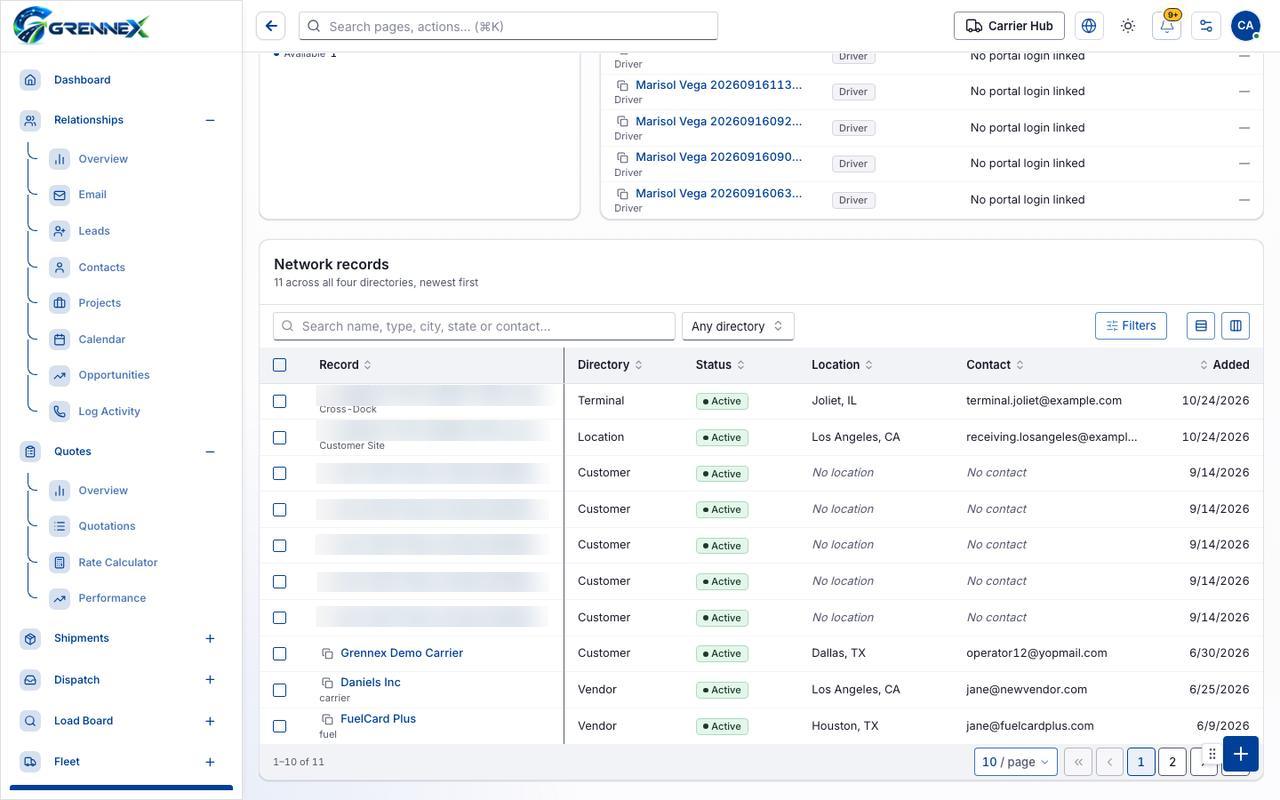
Task: Click the copy icon beside Grennex Demo Carrier
Action: click(327, 654)
